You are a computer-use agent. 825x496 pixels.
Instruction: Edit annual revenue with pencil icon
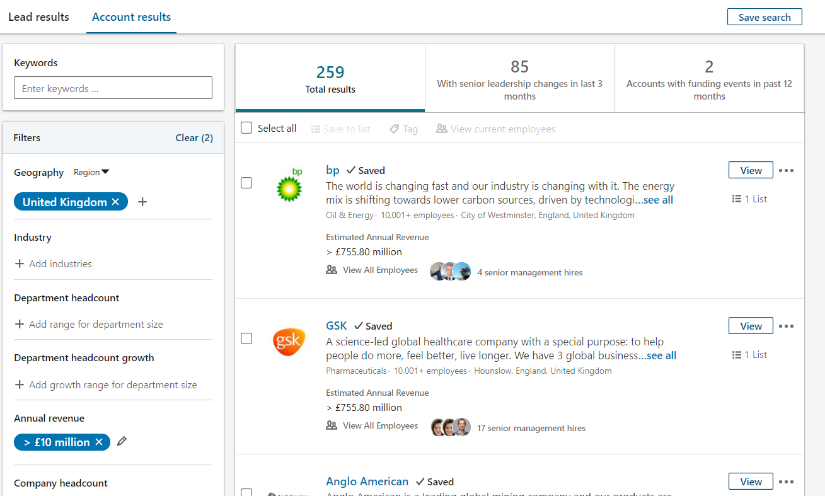122,441
